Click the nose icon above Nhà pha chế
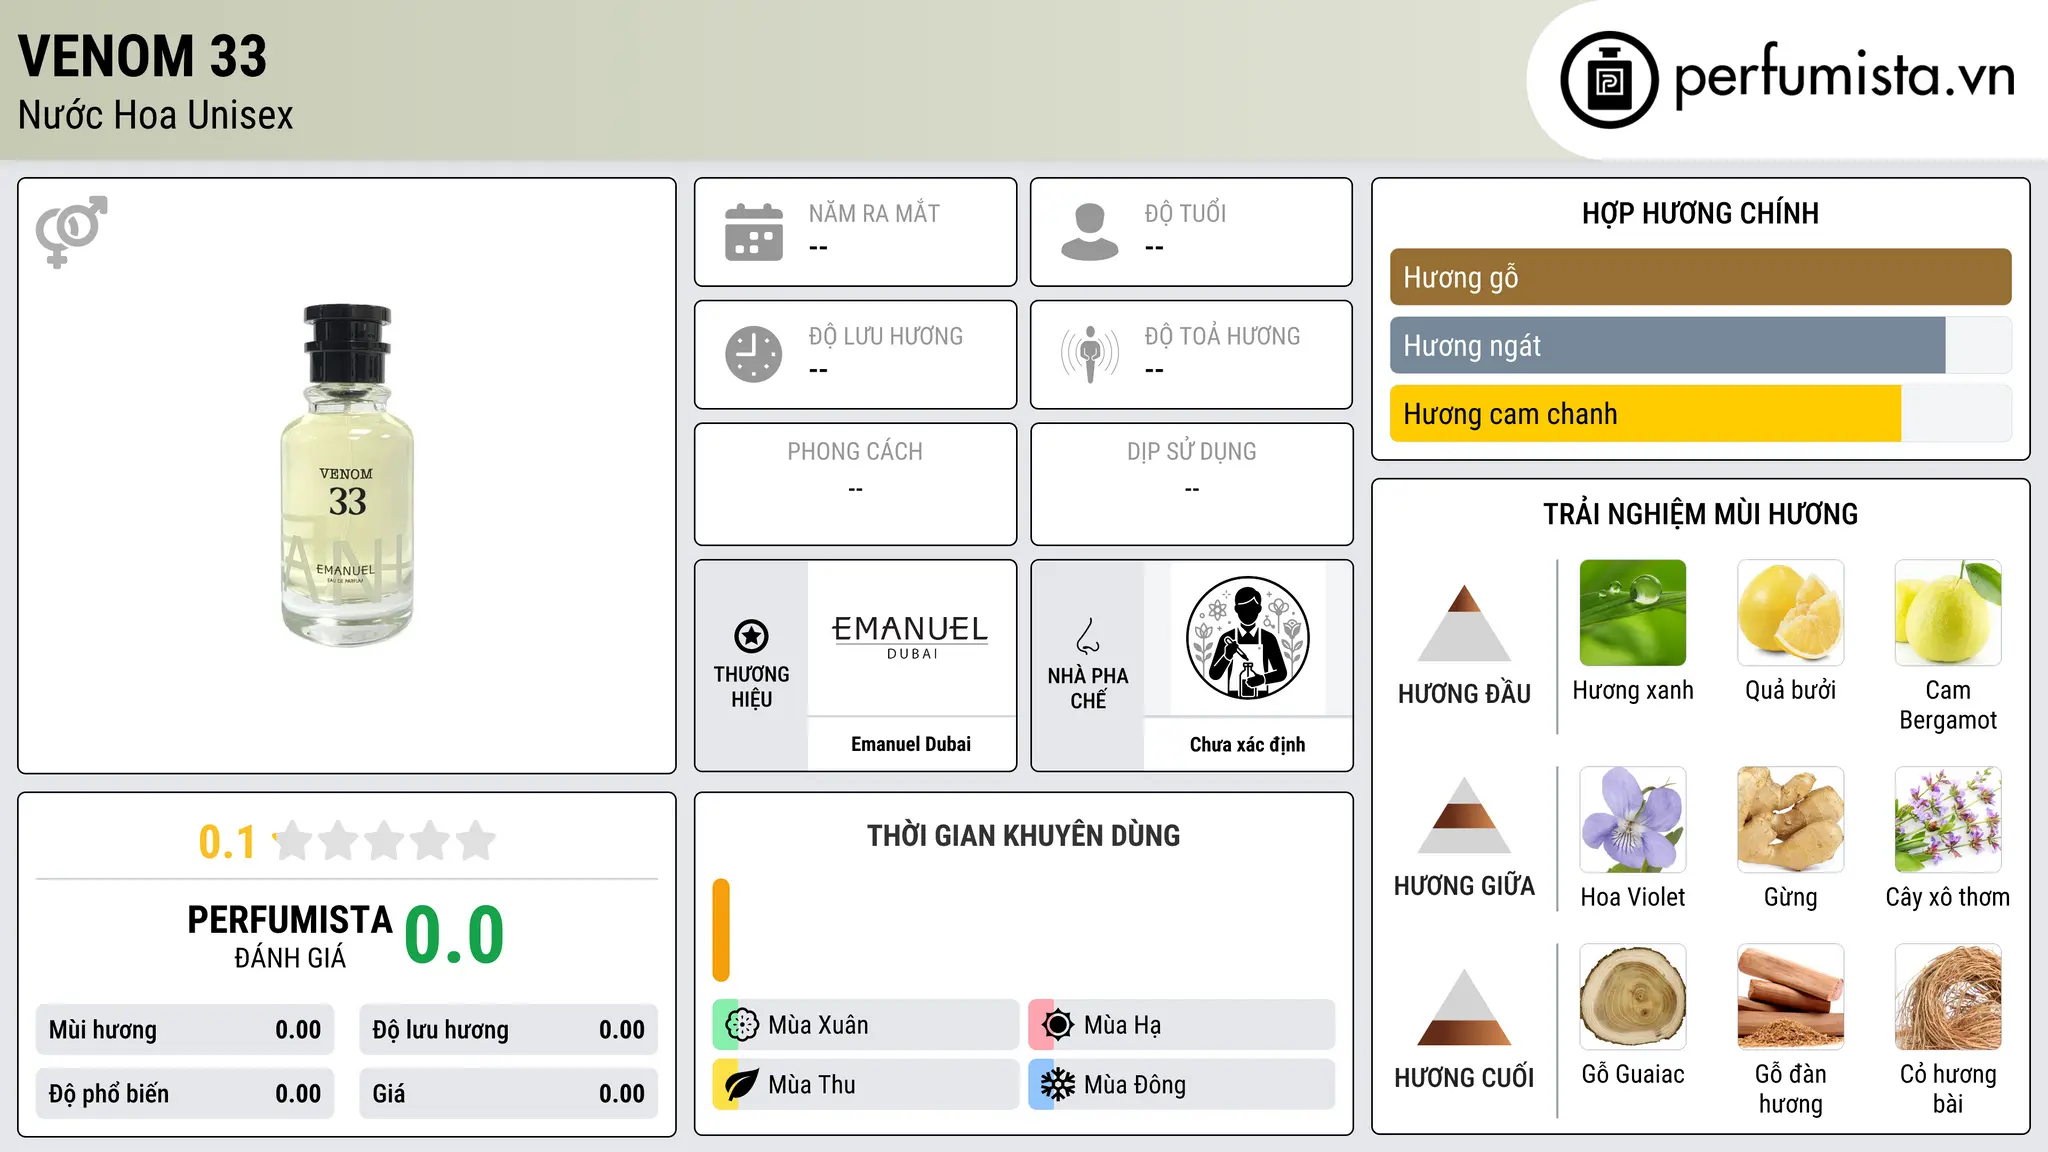 pyautogui.click(x=1088, y=636)
